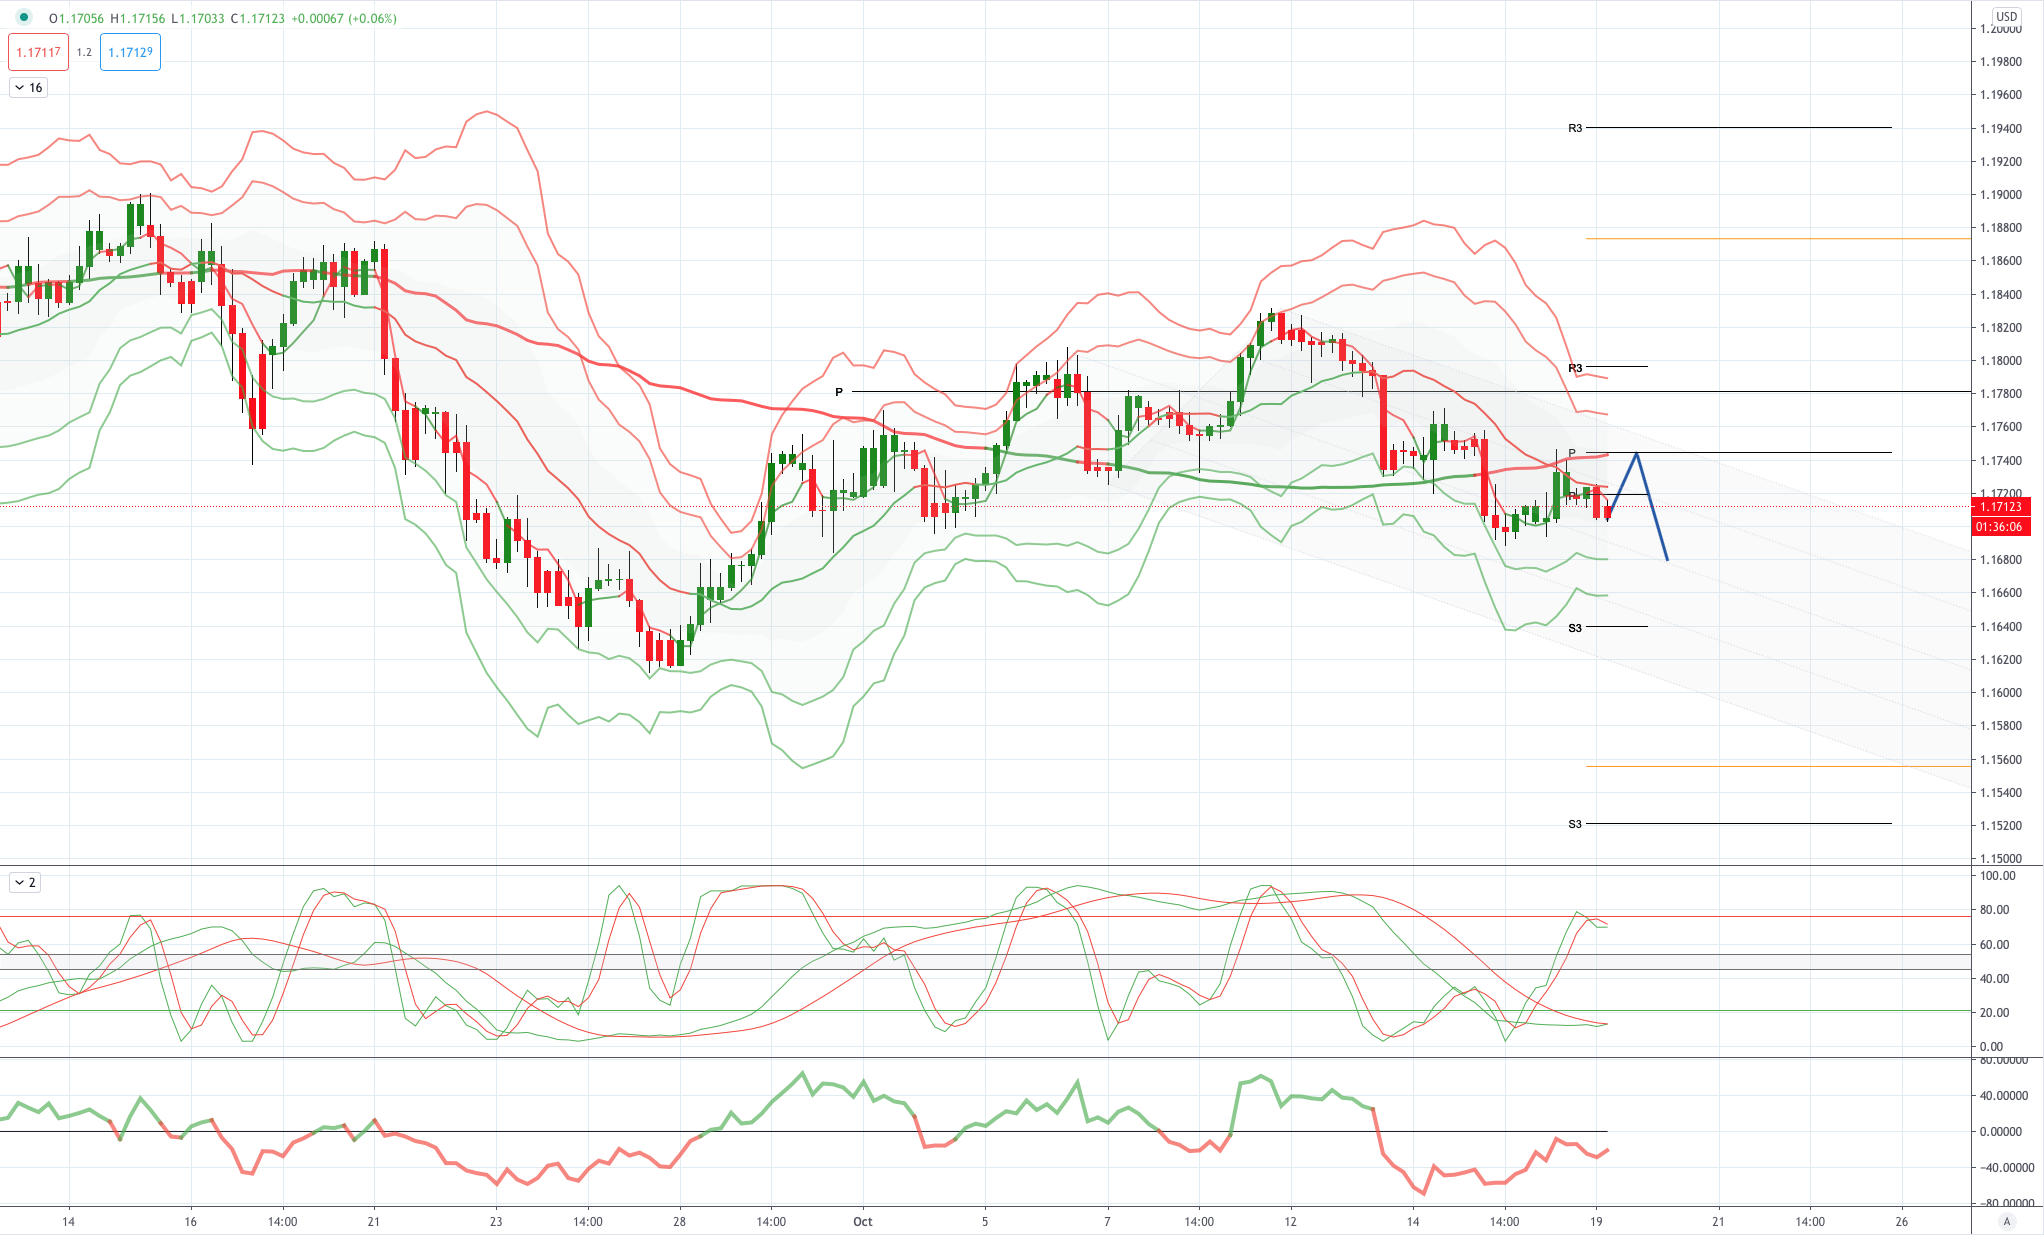This screenshot has width=2044, height=1235.
Task: Select the bottom S3 pivot level label
Action: point(1575,824)
